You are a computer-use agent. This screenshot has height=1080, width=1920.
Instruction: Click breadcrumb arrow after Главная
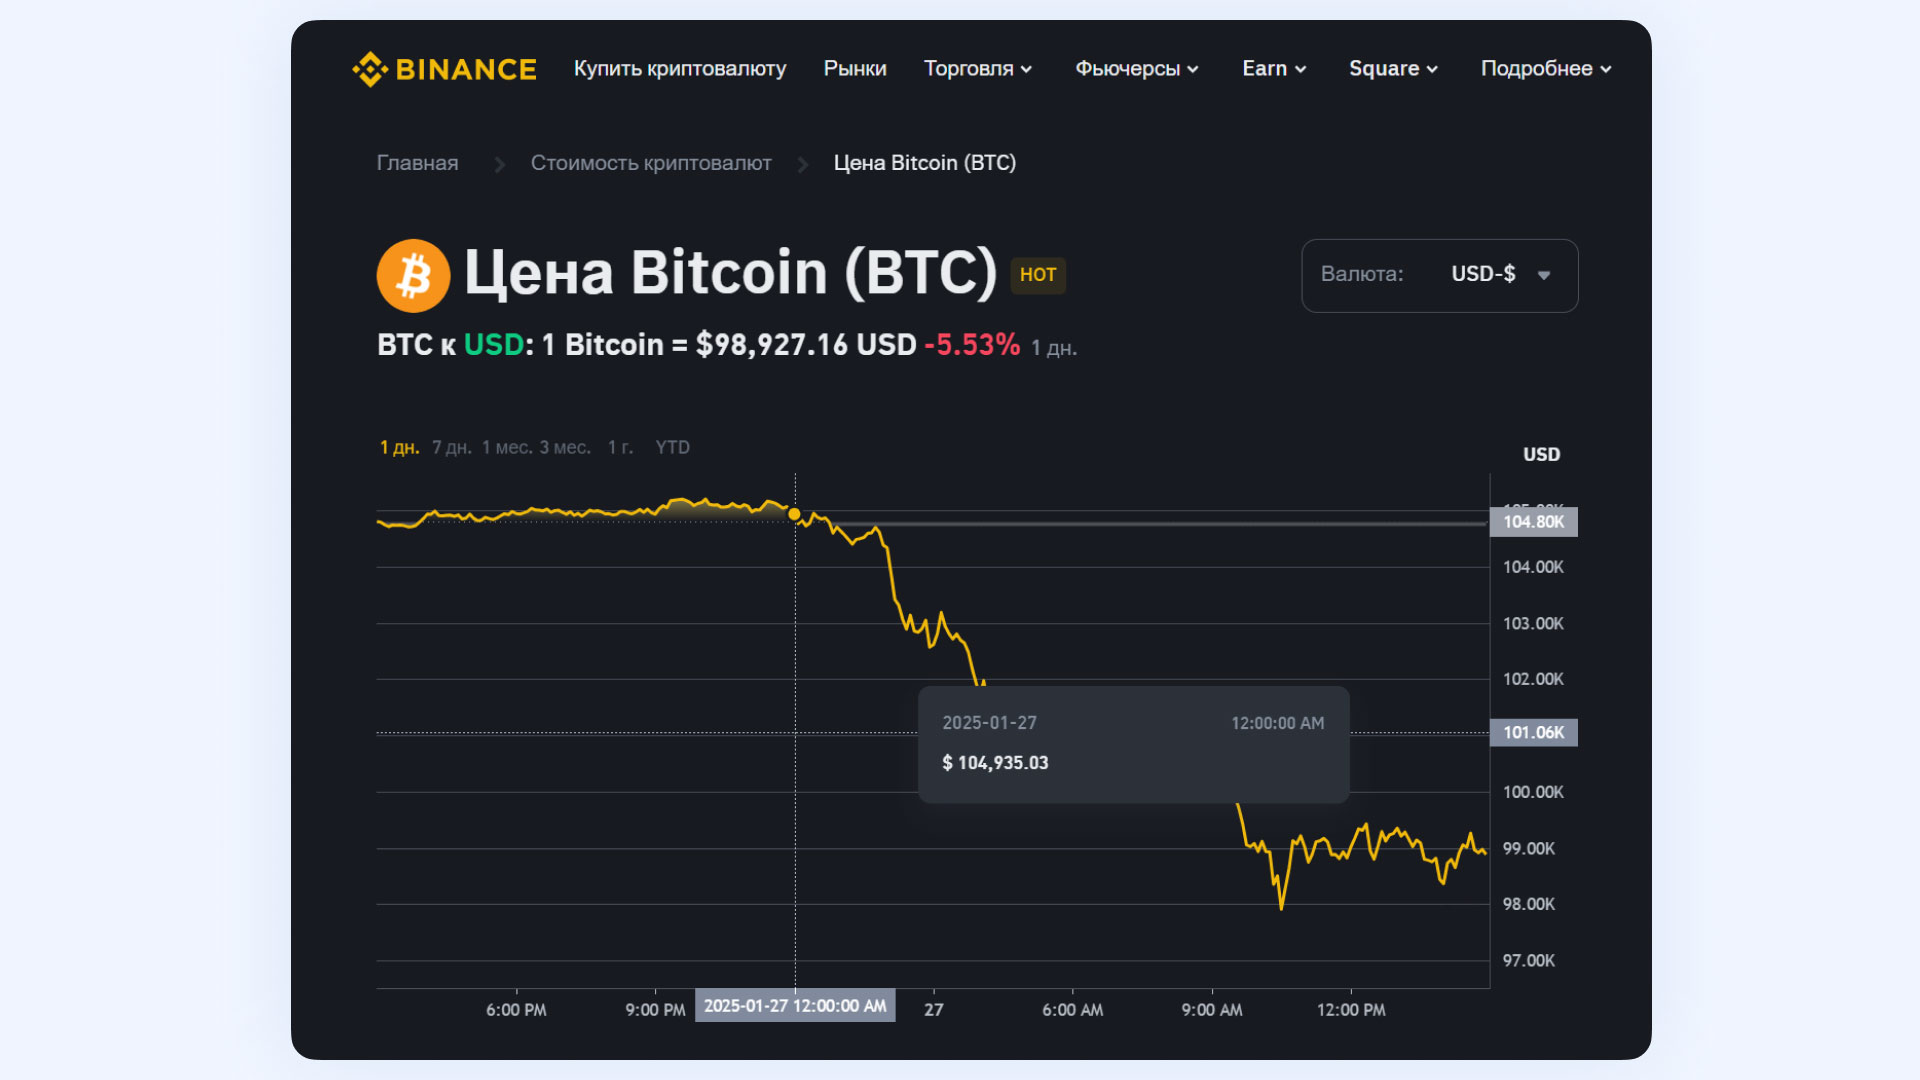click(x=499, y=164)
